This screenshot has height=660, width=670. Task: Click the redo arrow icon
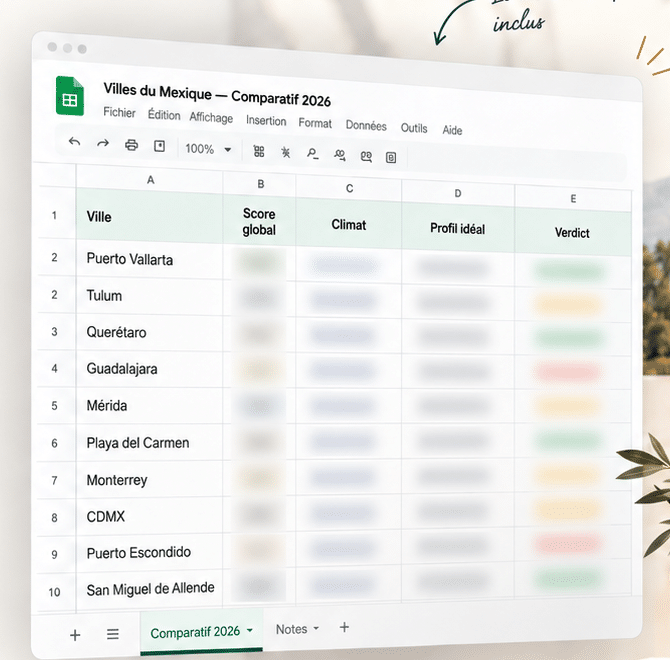point(103,143)
